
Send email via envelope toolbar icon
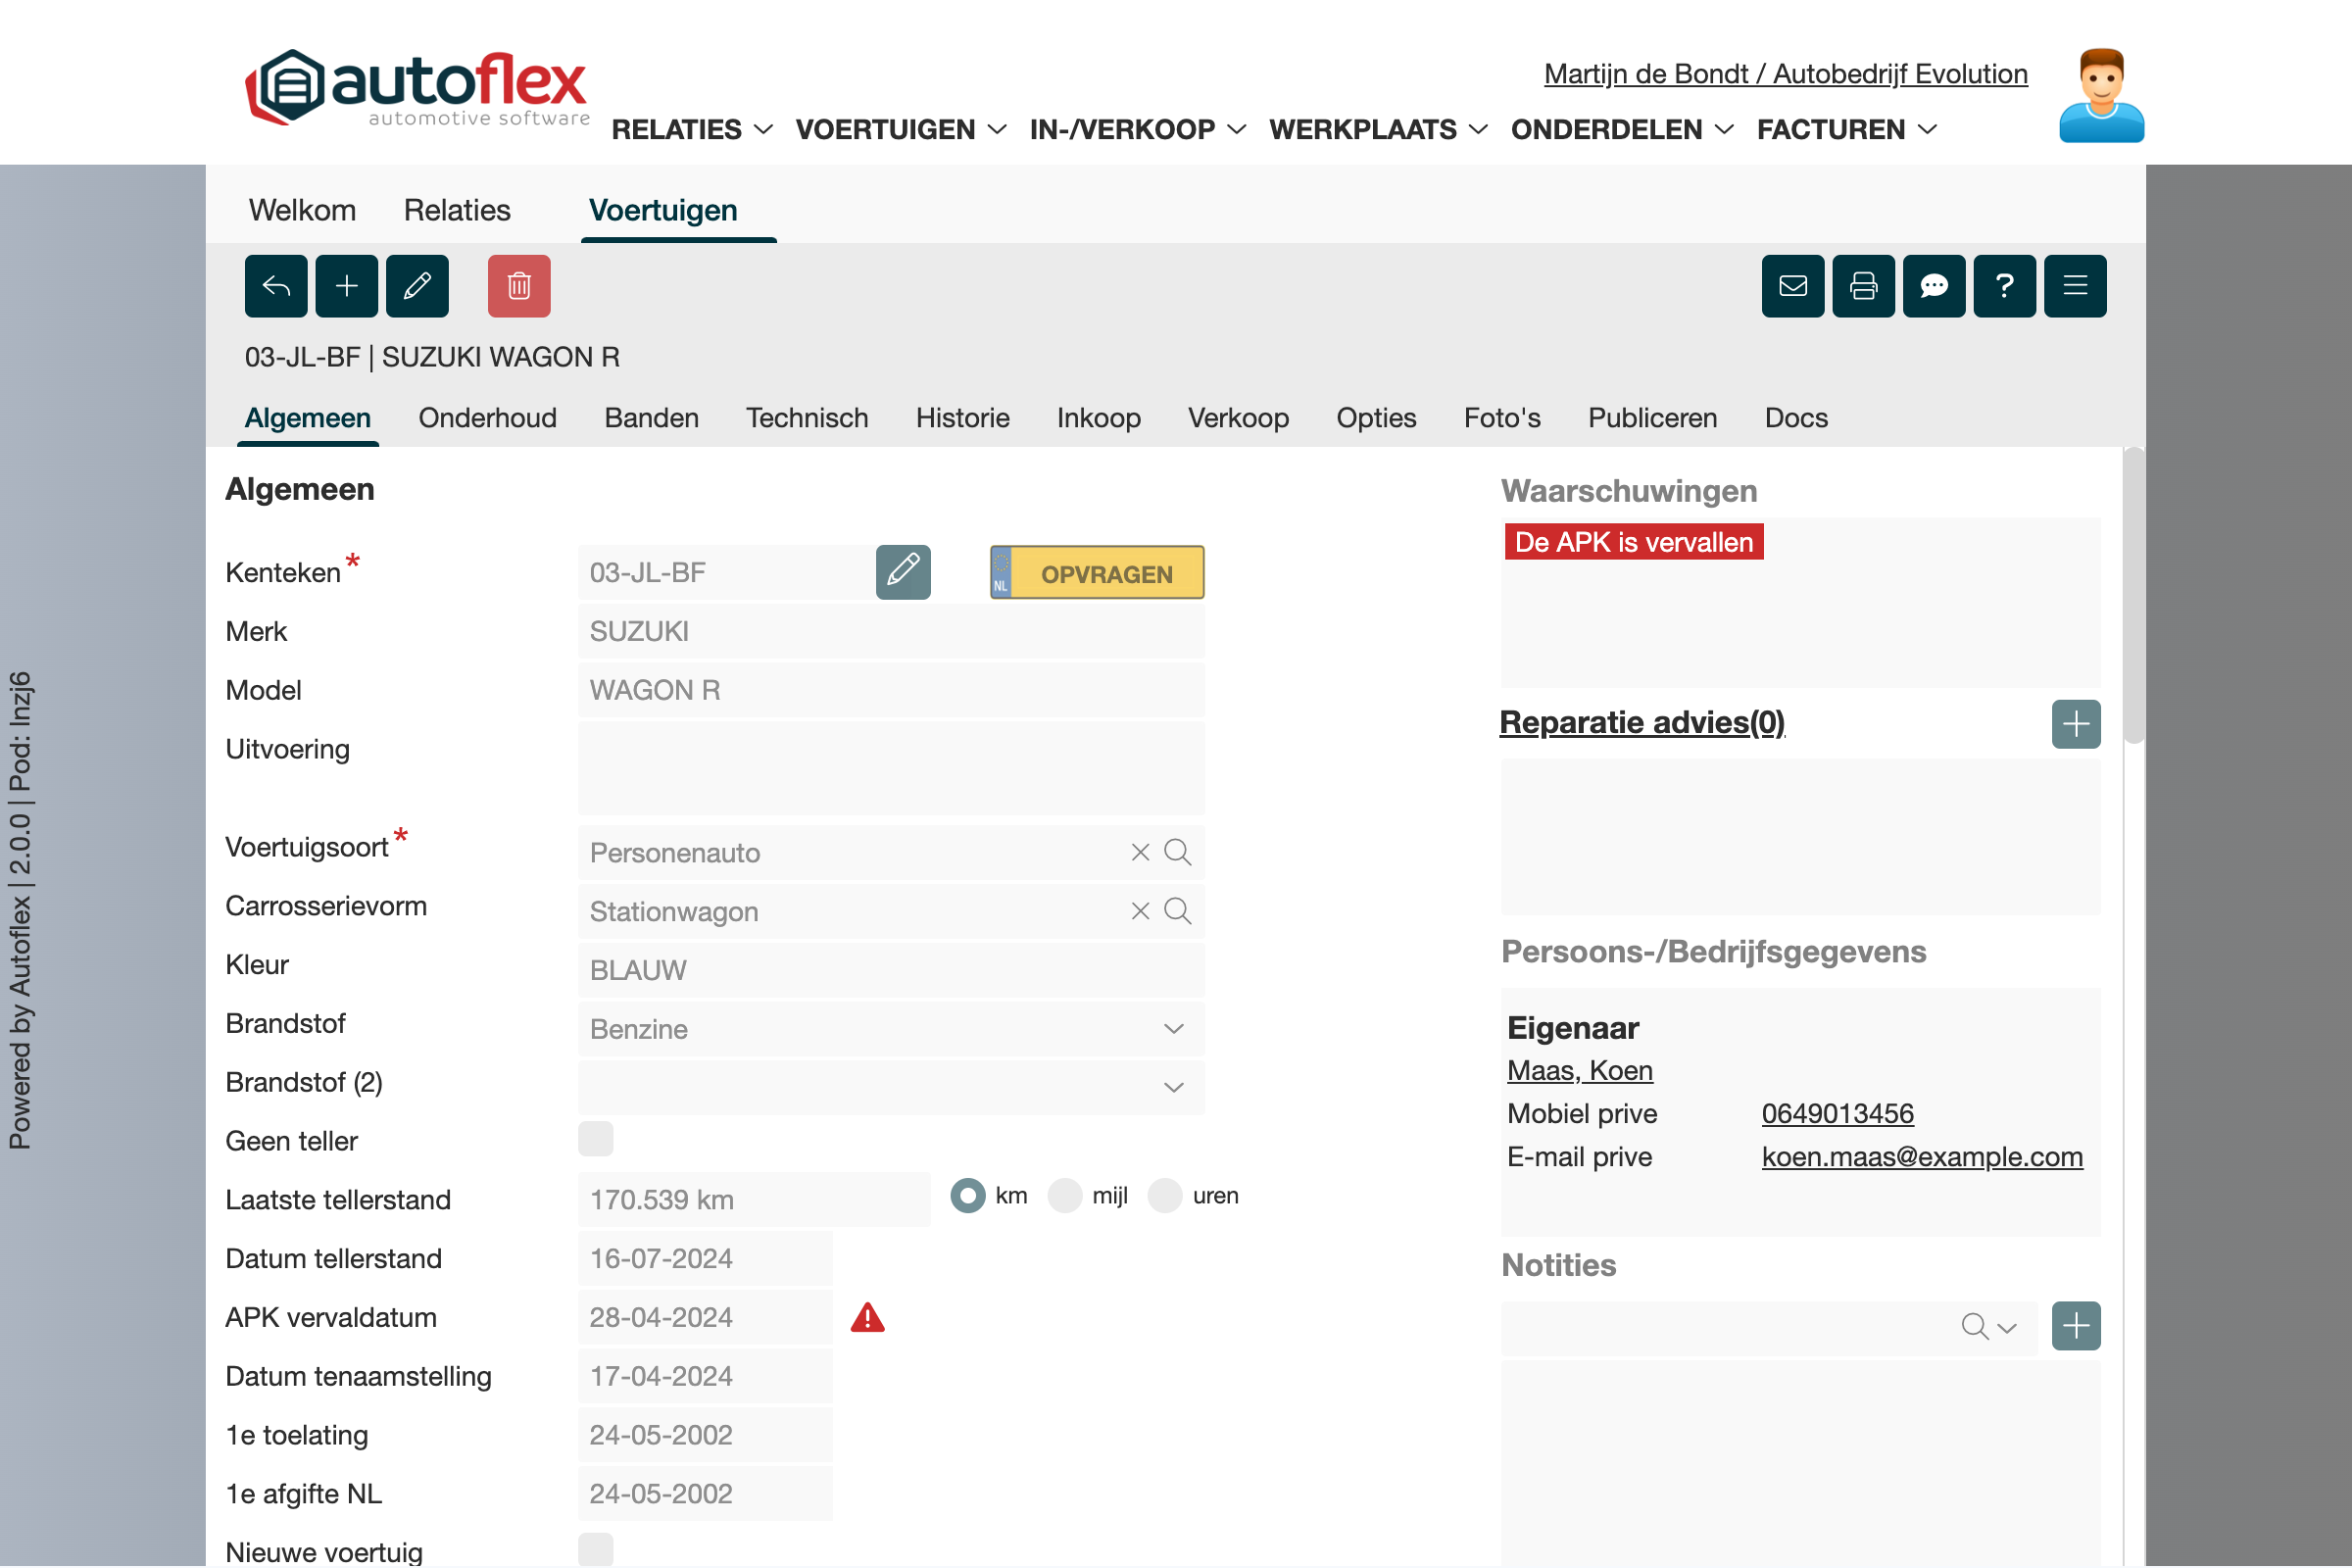pyautogui.click(x=1792, y=286)
